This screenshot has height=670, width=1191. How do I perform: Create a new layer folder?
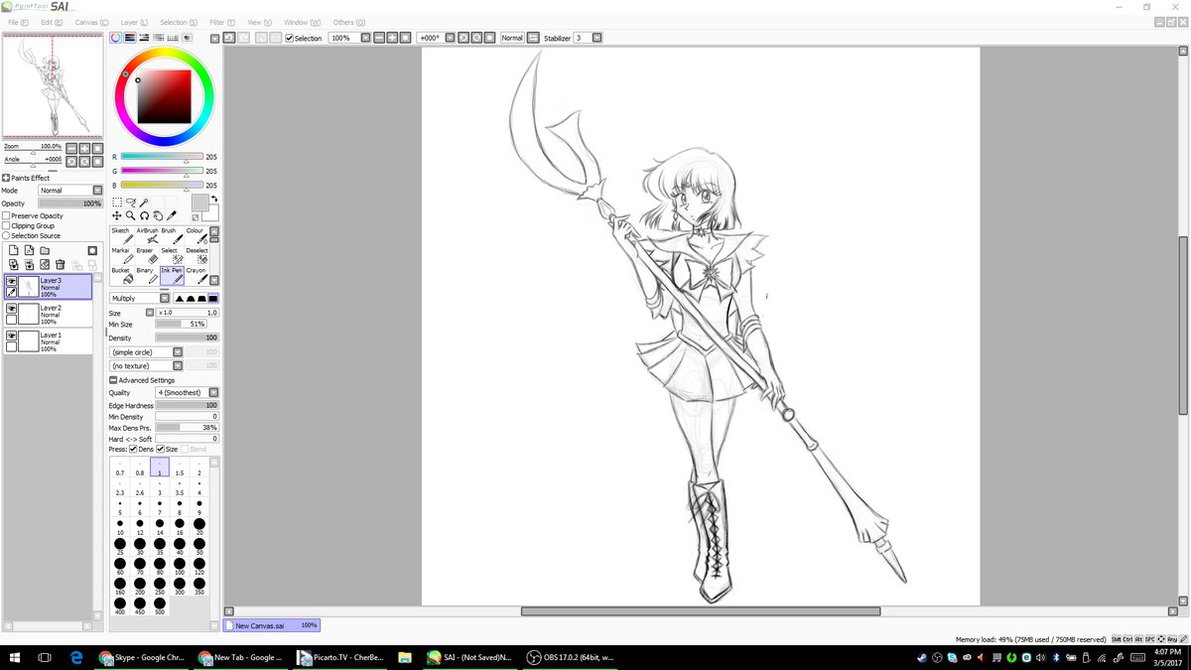tap(45, 251)
